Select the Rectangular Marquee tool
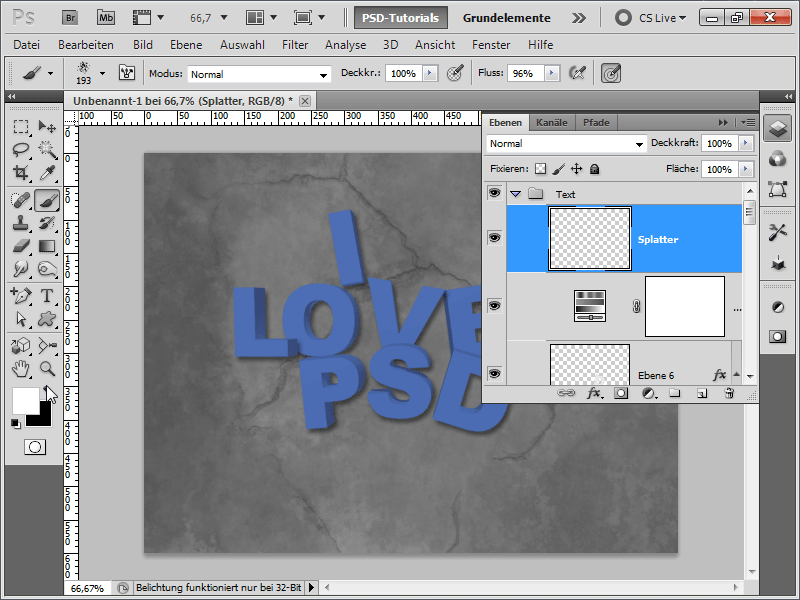Viewport: 800px width, 600px height. (x=21, y=127)
